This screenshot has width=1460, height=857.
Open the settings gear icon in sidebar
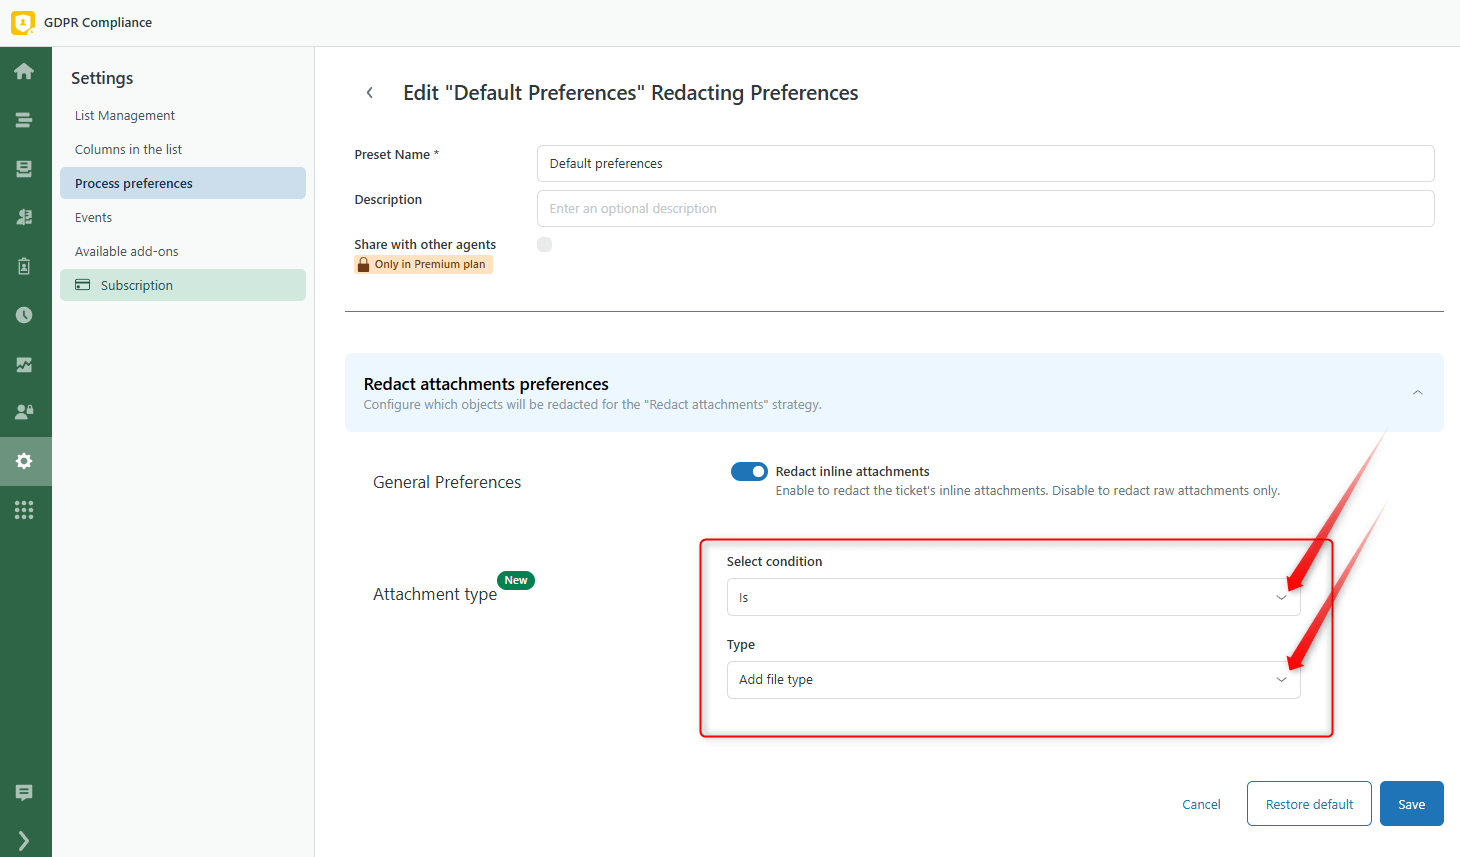tap(24, 461)
